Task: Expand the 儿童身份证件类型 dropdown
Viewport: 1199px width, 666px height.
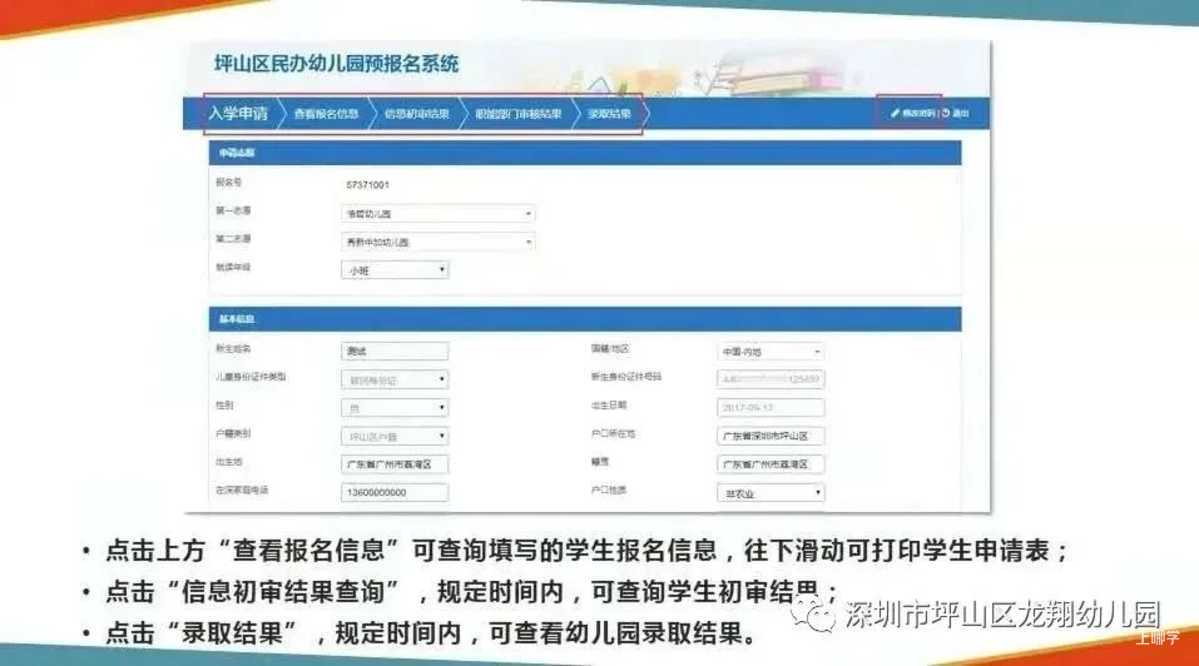Action: coord(395,380)
